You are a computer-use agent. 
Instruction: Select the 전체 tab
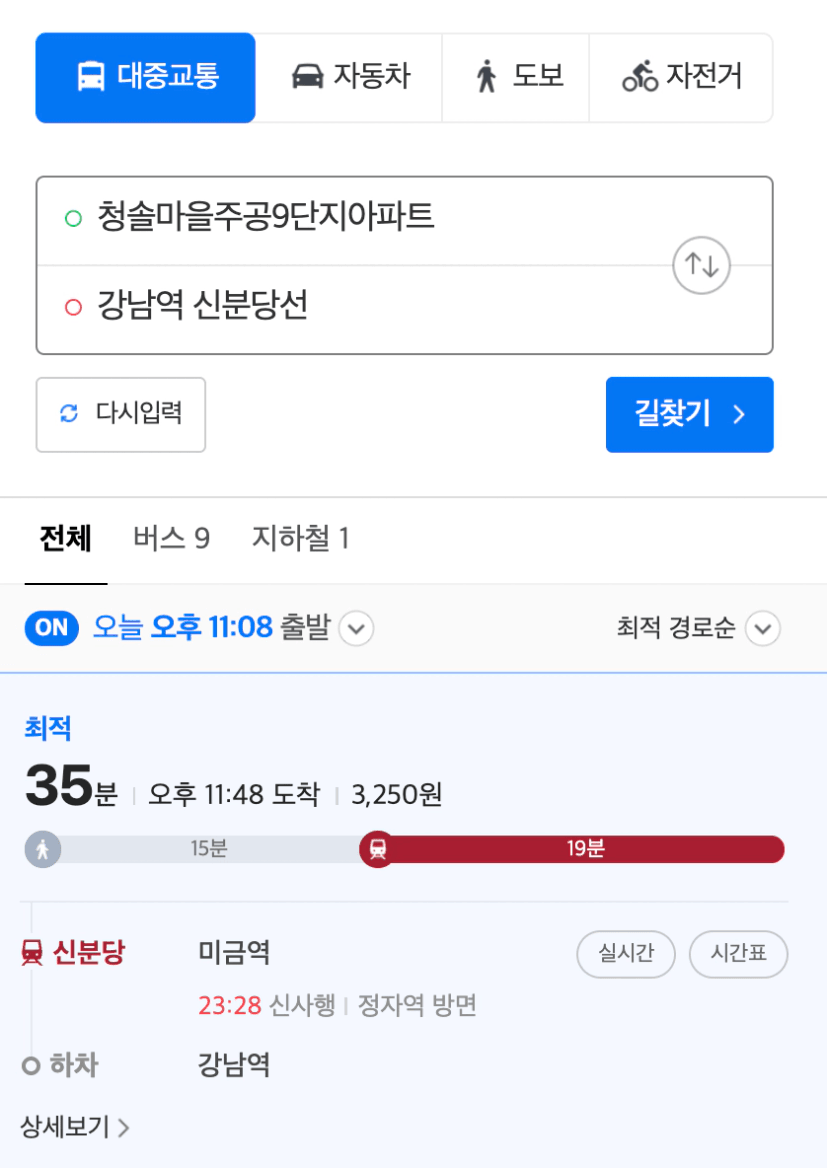tap(66, 538)
